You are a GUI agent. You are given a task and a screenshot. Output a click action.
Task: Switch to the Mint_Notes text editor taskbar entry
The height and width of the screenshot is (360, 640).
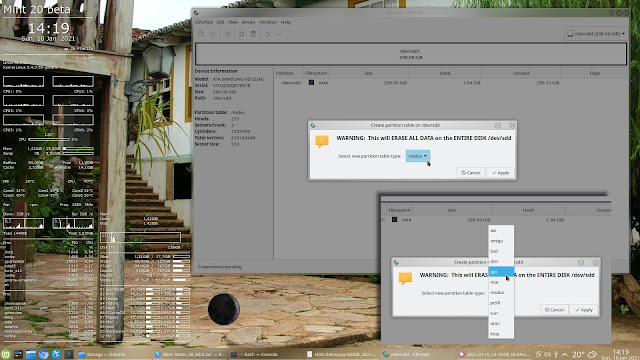190,354
